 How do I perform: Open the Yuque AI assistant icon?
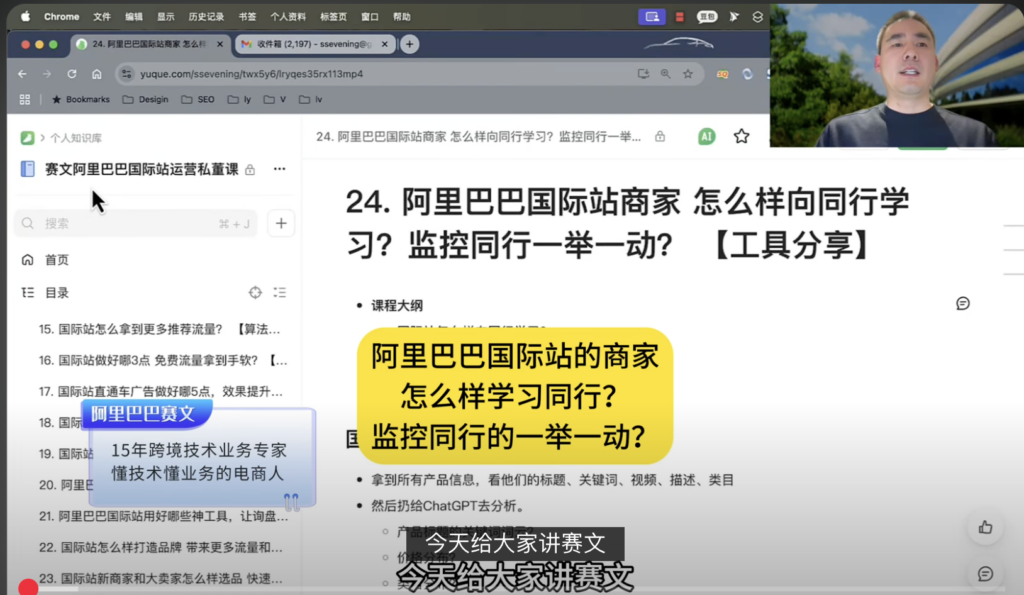(707, 134)
